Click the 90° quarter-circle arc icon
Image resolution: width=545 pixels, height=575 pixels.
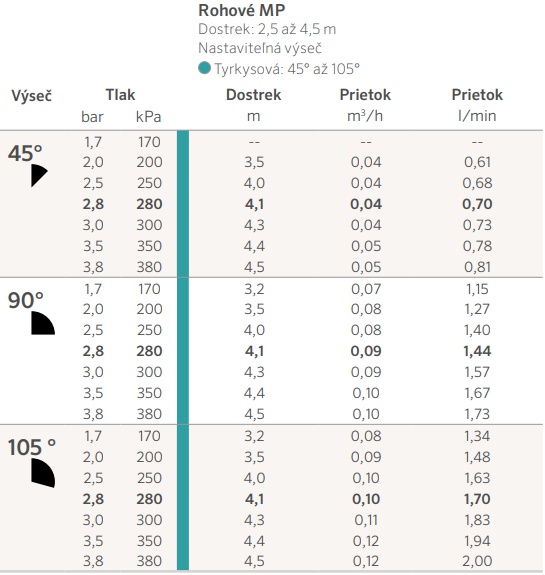click(x=43, y=323)
